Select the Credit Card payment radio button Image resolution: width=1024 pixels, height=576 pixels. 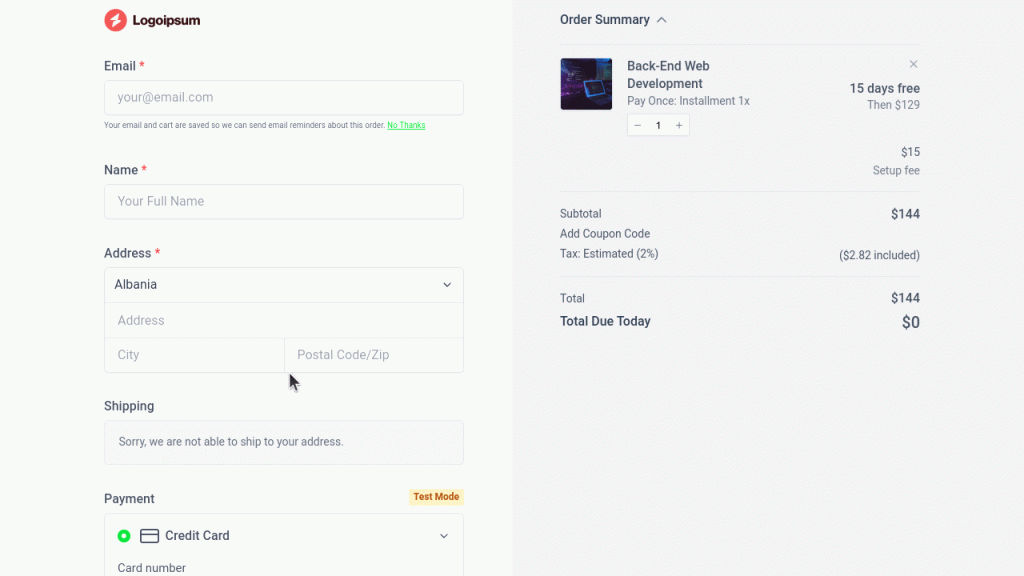124,536
